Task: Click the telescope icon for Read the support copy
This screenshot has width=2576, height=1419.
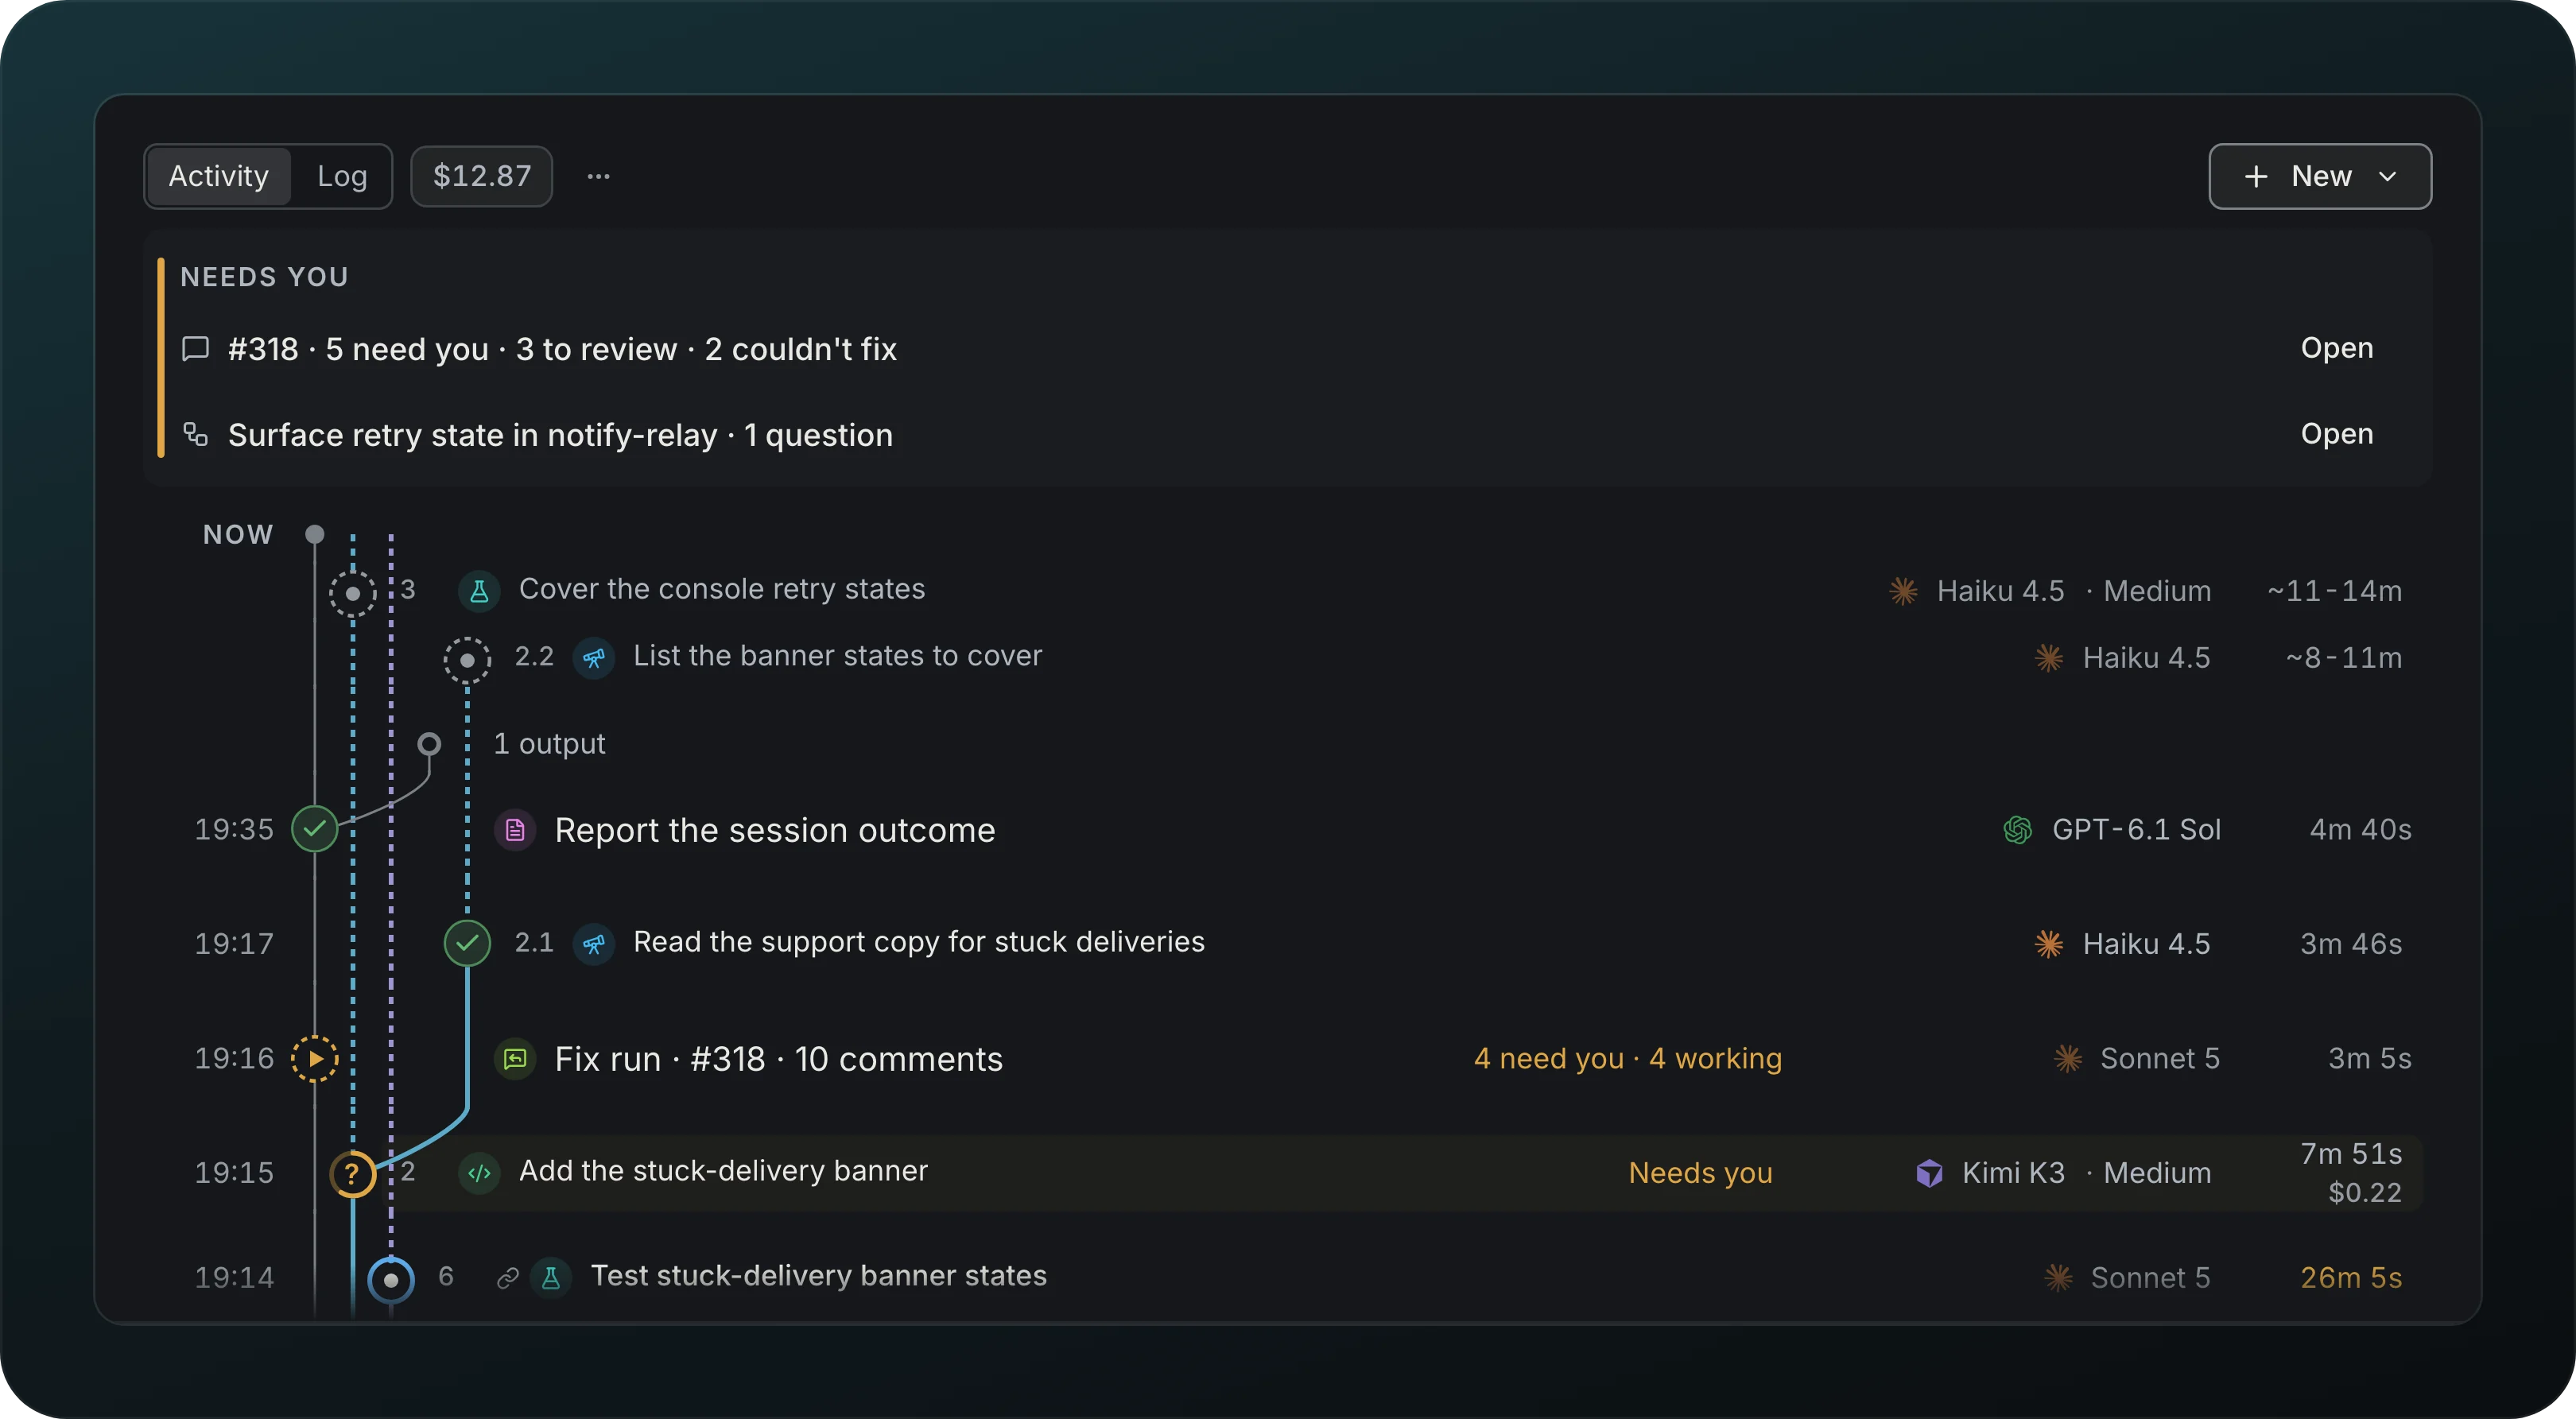Action: click(x=594, y=943)
